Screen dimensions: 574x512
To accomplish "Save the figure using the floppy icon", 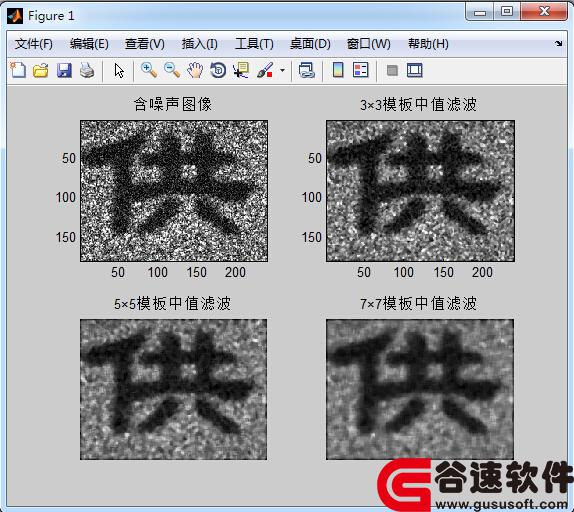I will point(64,70).
